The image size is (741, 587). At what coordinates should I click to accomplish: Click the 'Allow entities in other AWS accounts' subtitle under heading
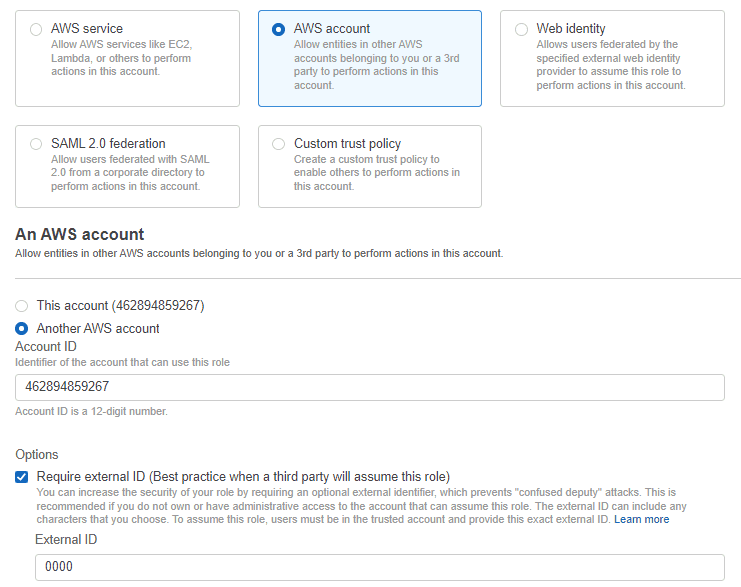click(x=259, y=253)
